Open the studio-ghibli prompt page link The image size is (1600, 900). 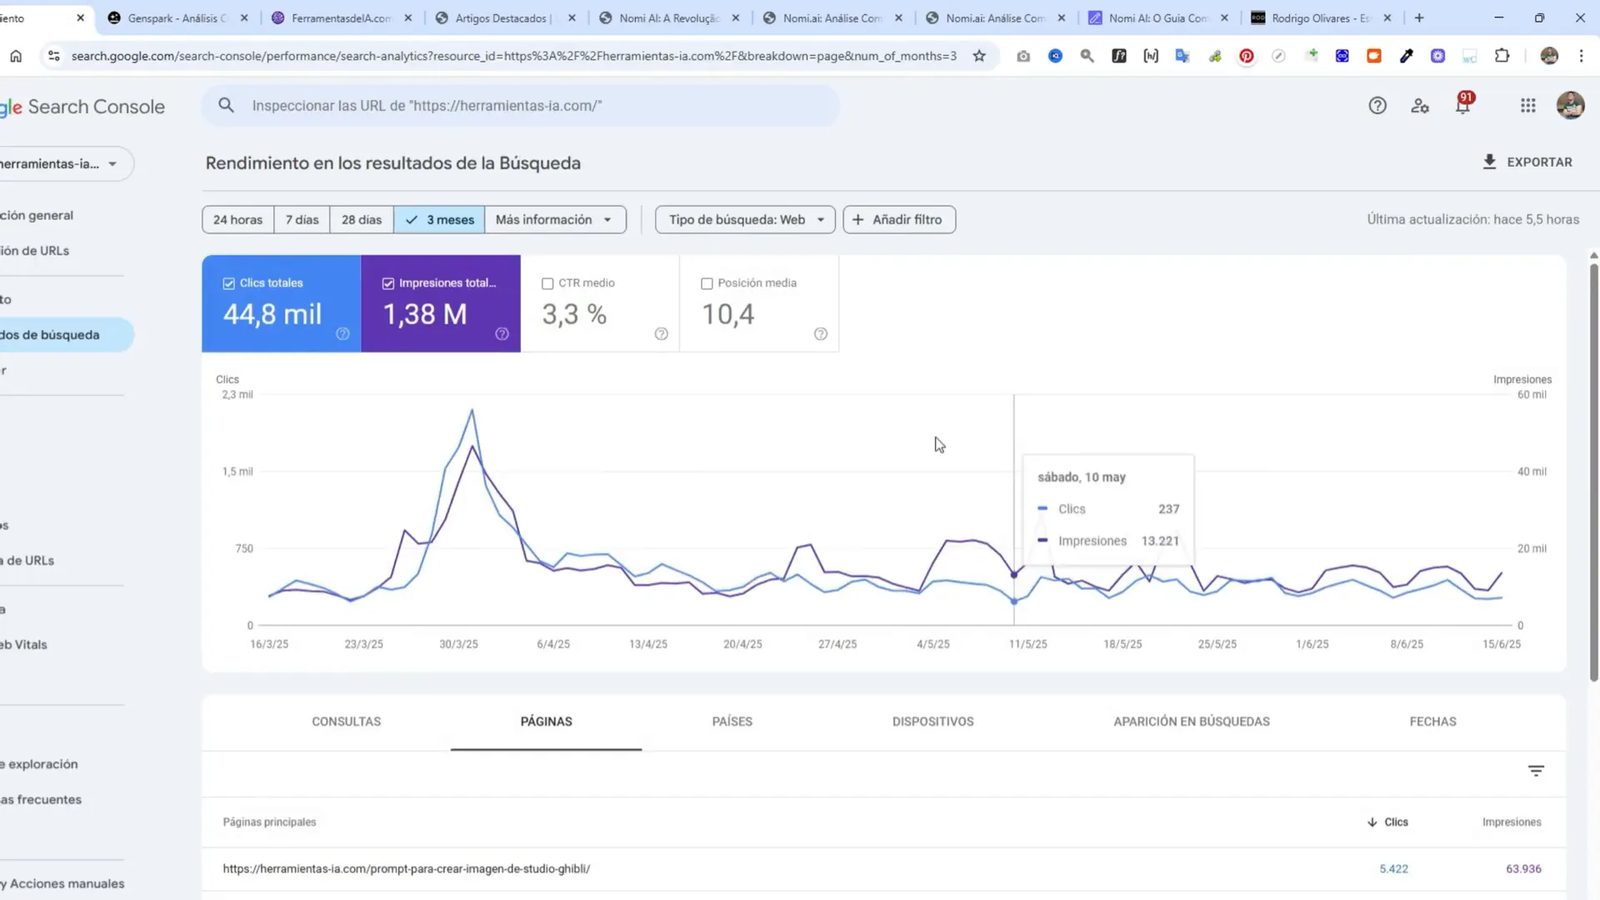[407, 868]
